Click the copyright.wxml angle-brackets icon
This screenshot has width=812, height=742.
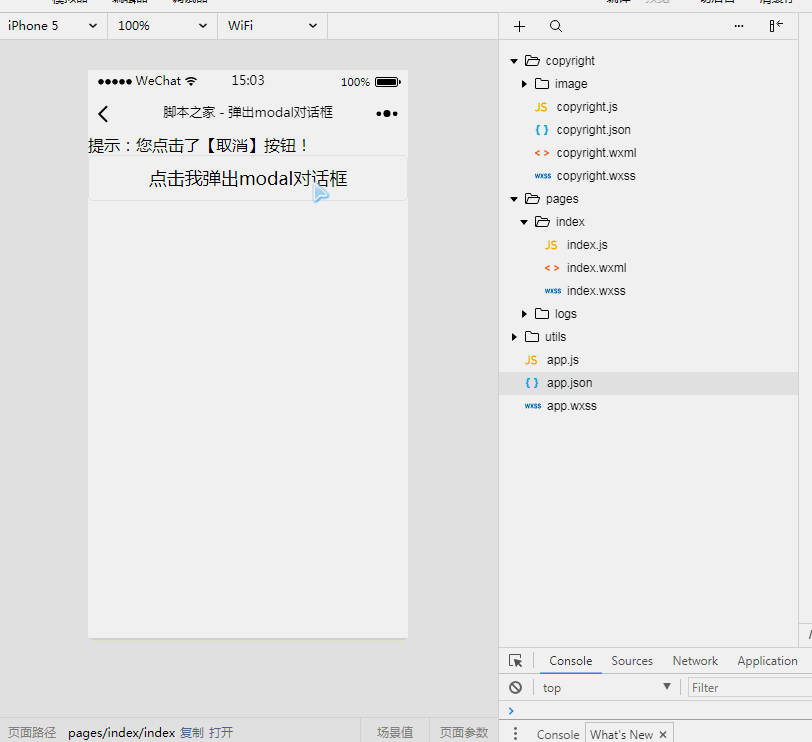coord(542,153)
